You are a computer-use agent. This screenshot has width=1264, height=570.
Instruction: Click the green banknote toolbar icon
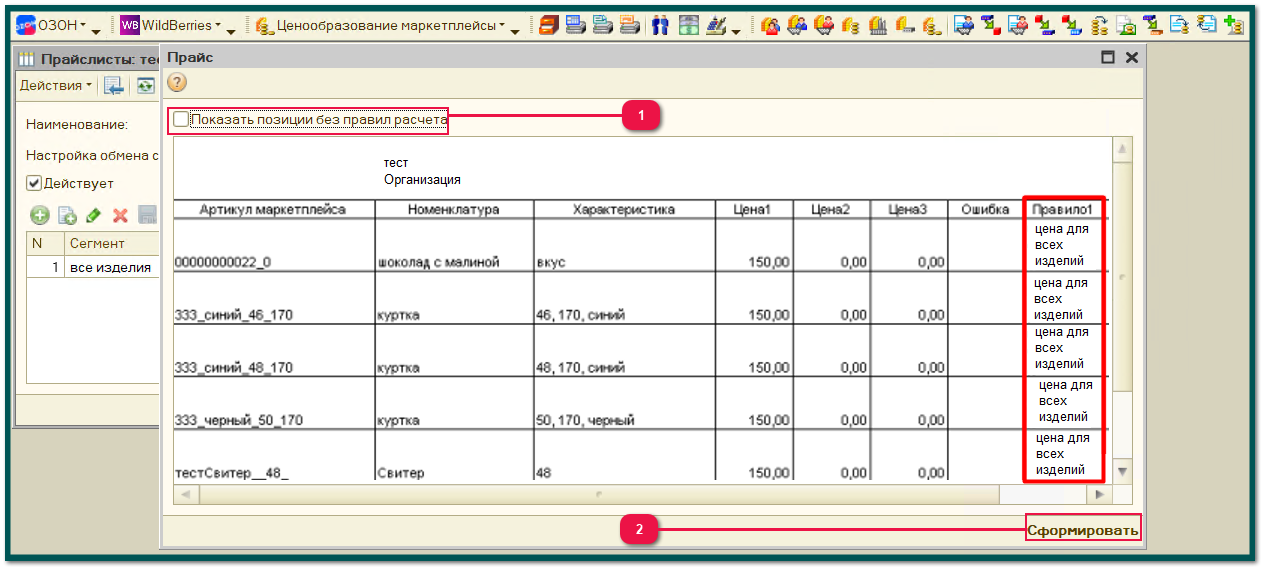(688, 25)
